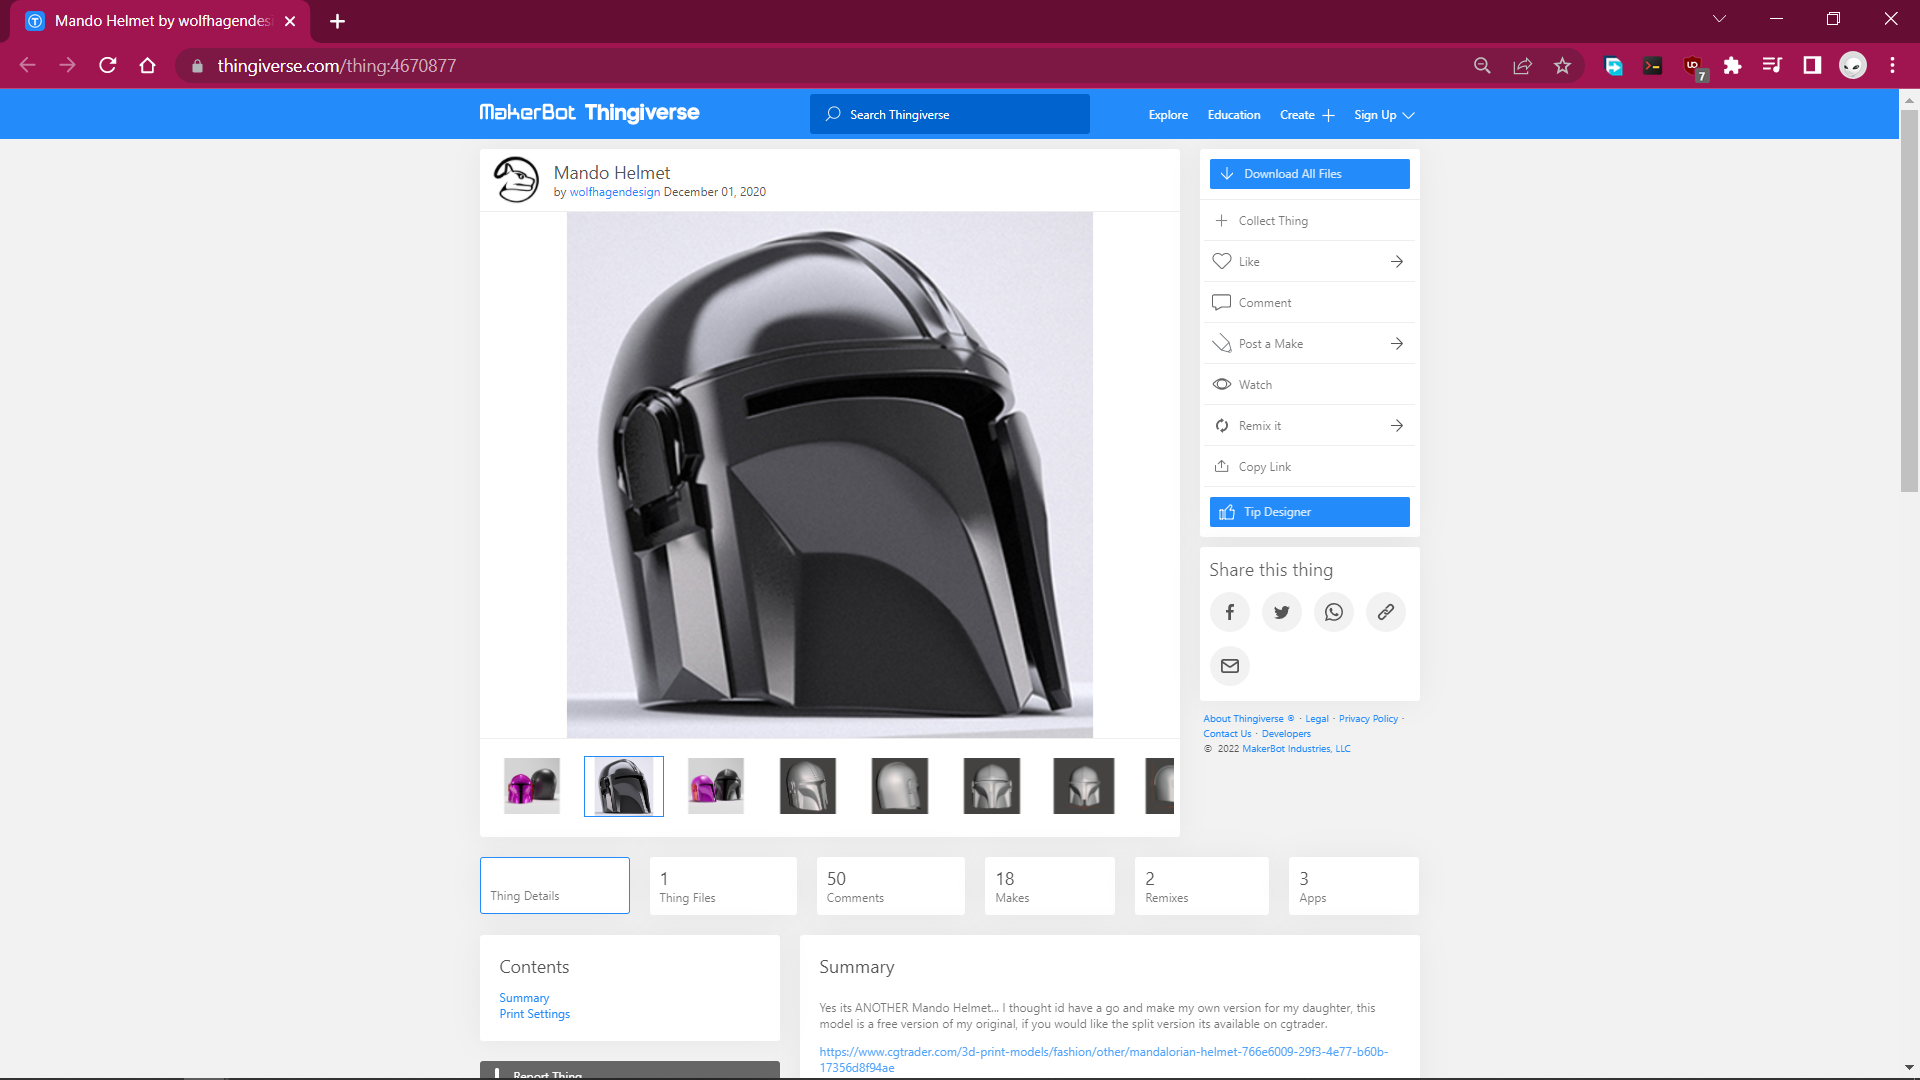Select pink and black helmets thumbnail
Screen dimensions: 1920x1080
click(x=531, y=786)
